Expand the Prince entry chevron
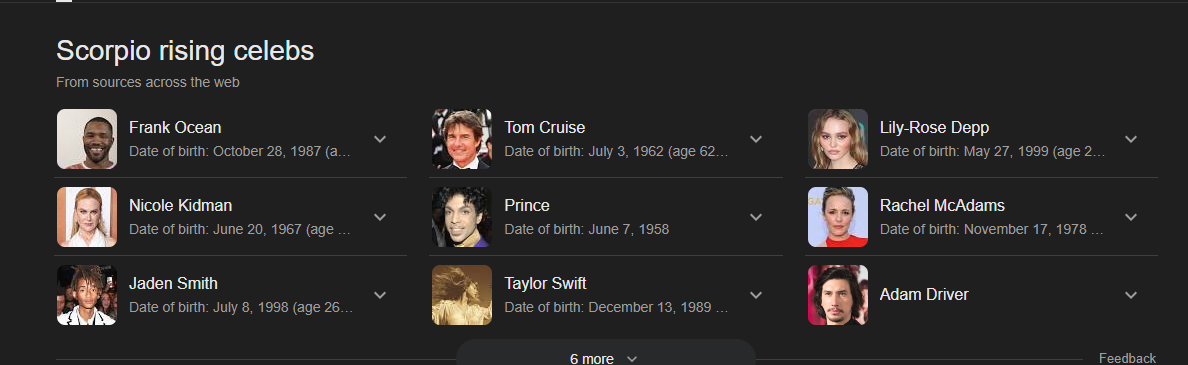This screenshot has height=365, width=1188. (755, 217)
